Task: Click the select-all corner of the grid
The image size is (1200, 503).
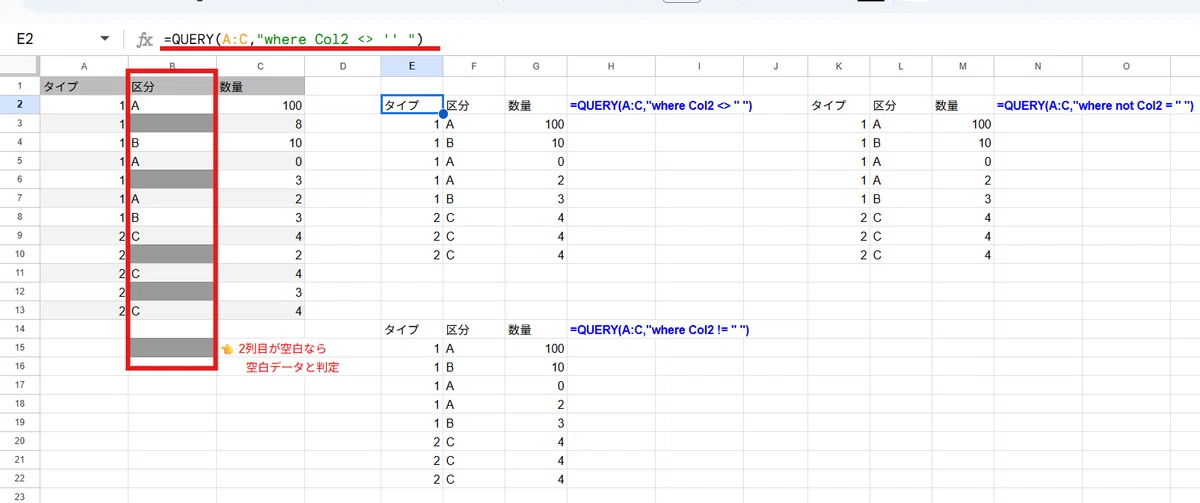Action: coord(20,66)
